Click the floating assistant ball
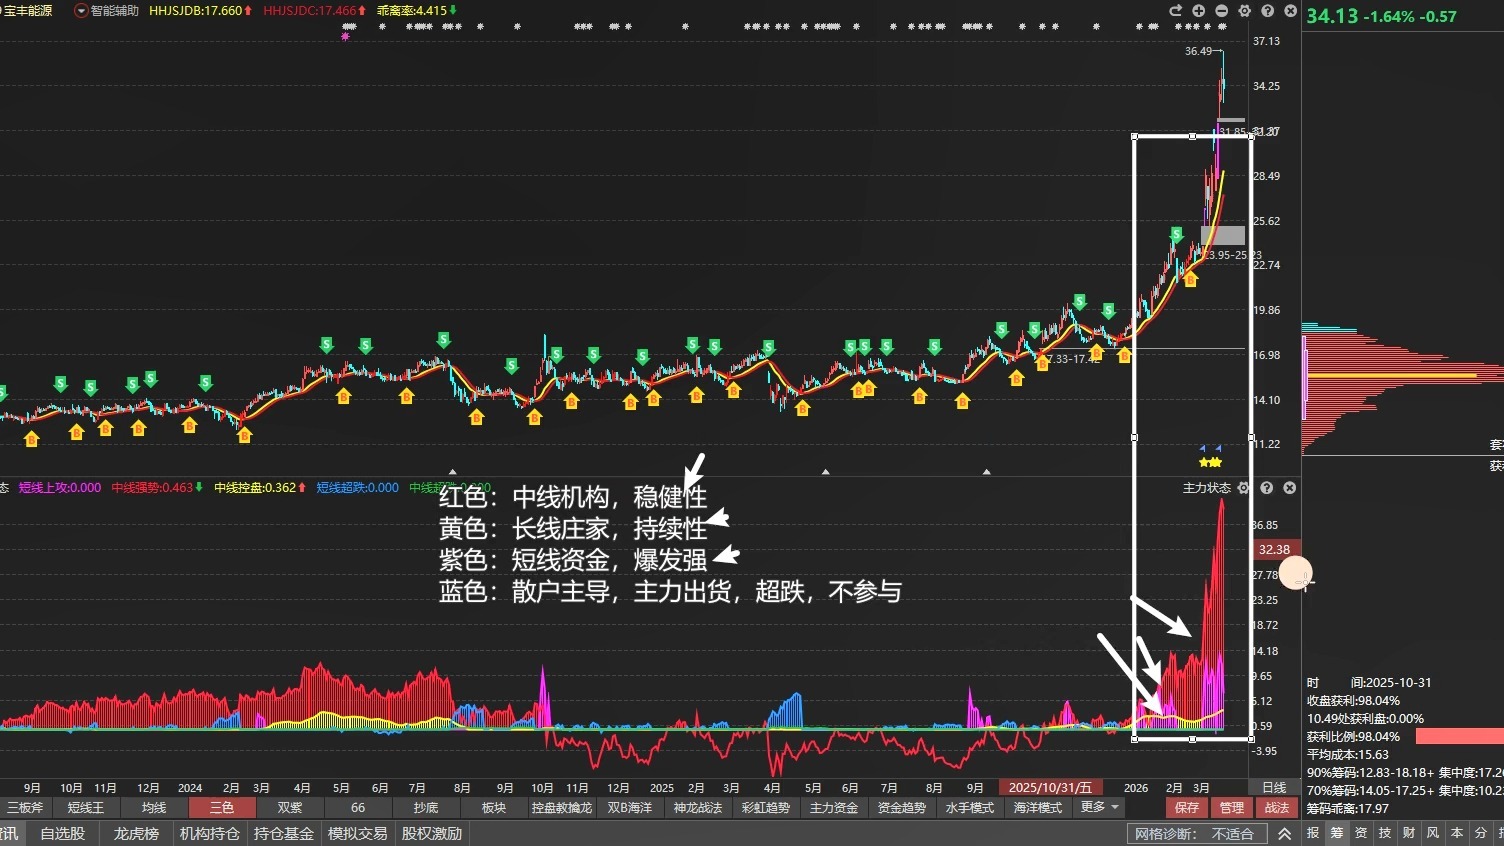This screenshot has height=846, width=1504. (1295, 573)
